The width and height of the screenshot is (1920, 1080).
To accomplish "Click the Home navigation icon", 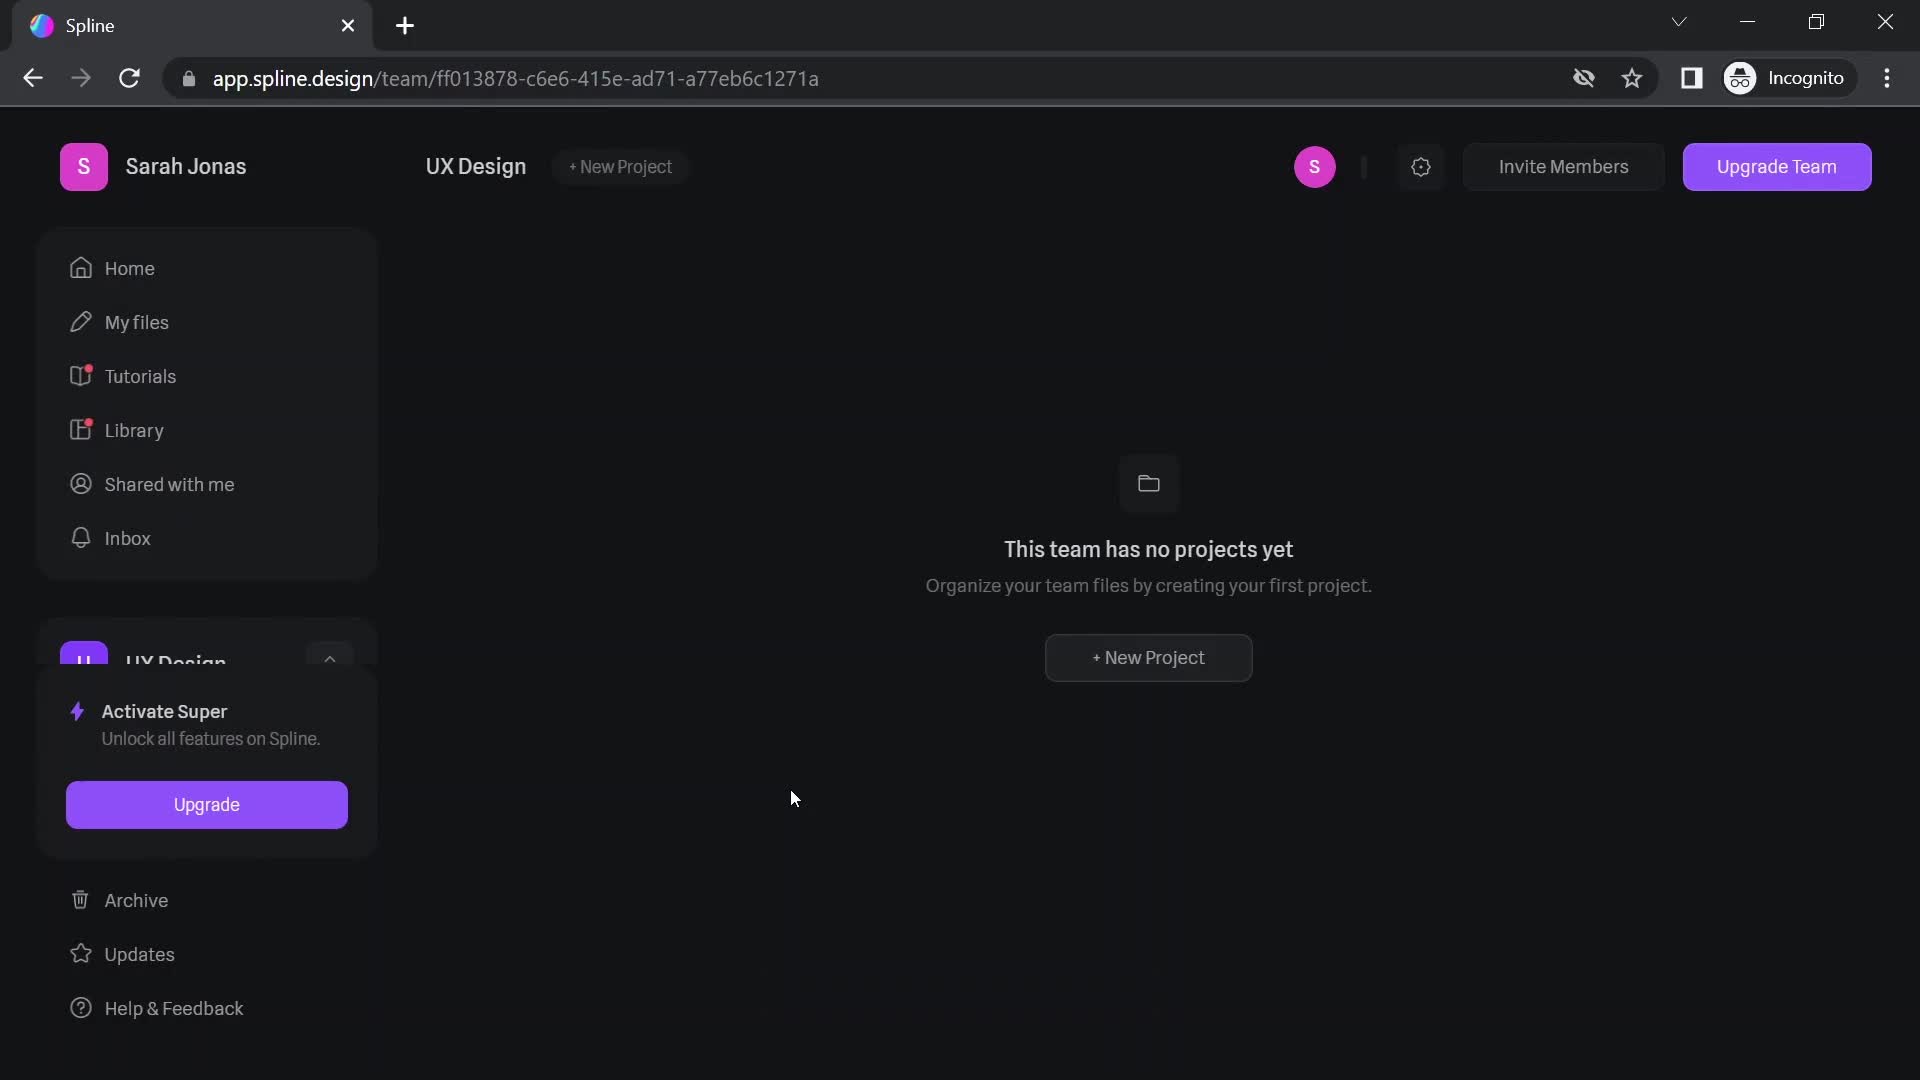I will tap(80, 270).
